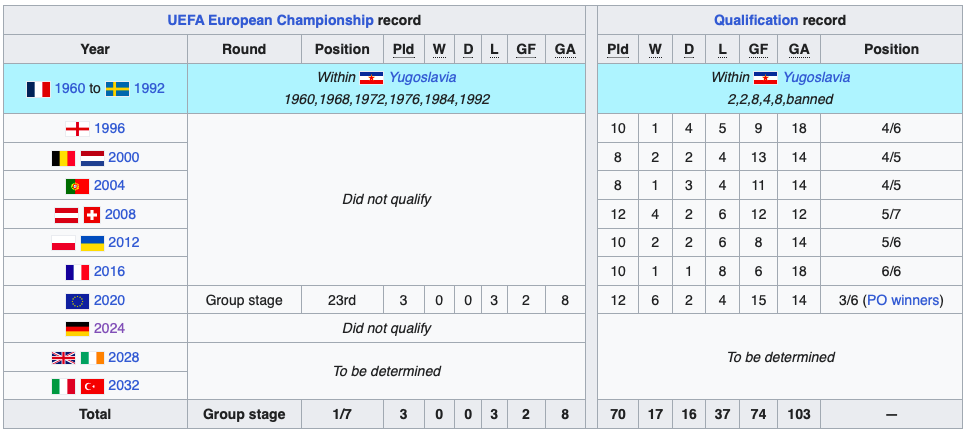
Task: Follow the Yugoslavia link in Qualification record
Action: pyautogui.click(x=816, y=77)
